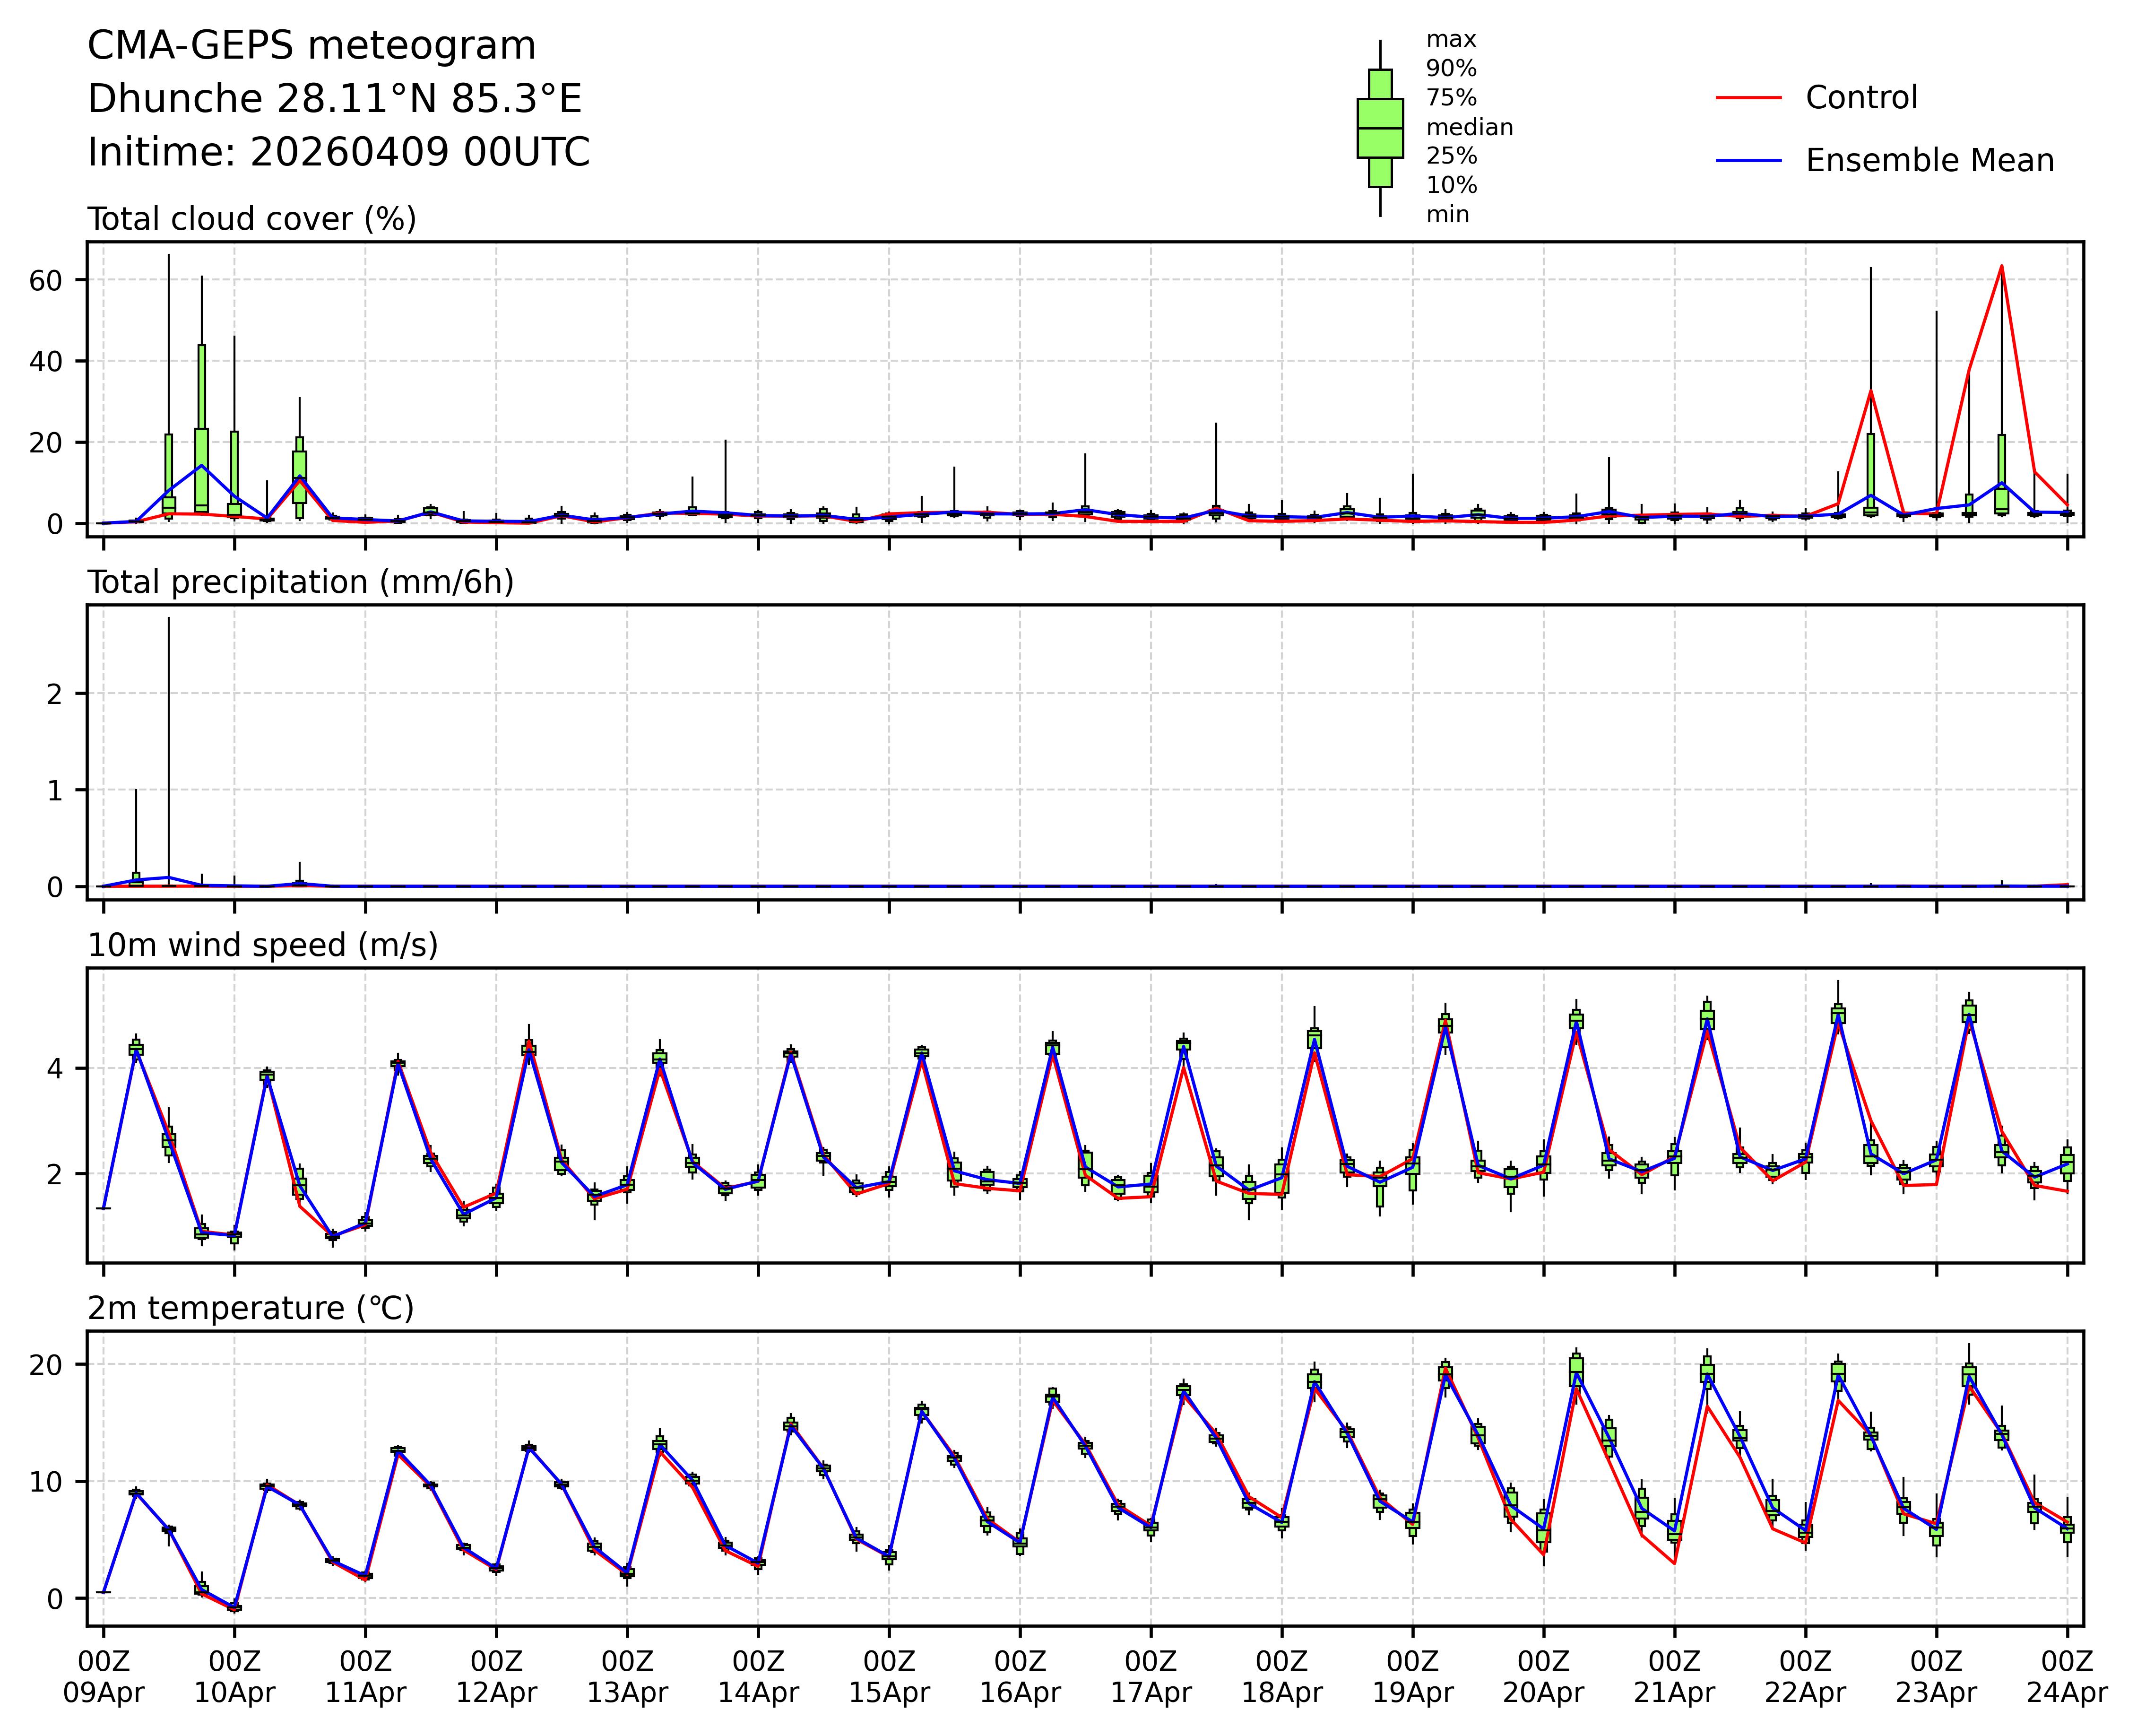Click the 00Z 20Apr axis label
This screenshot has width=2137, height=1736.
1543,1677
